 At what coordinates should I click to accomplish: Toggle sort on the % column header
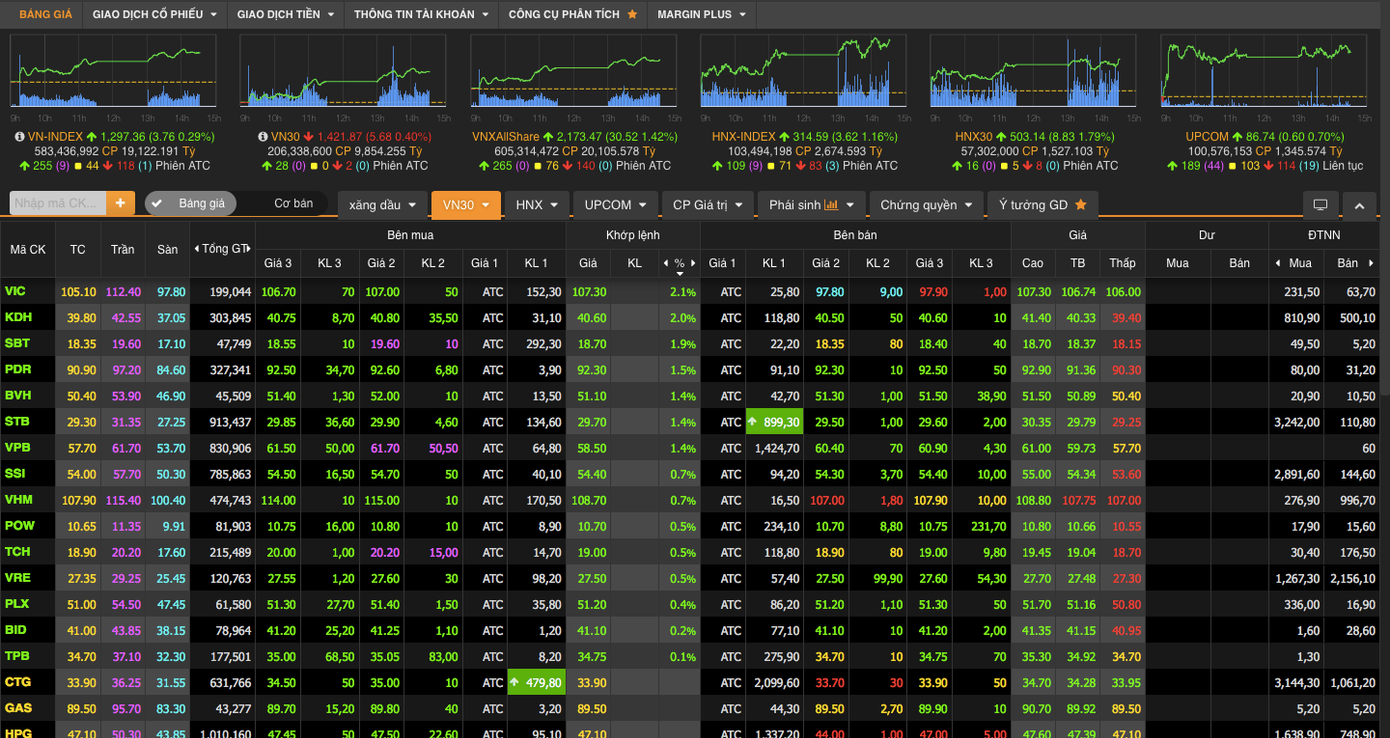pyautogui.click(x=679, y=264)
